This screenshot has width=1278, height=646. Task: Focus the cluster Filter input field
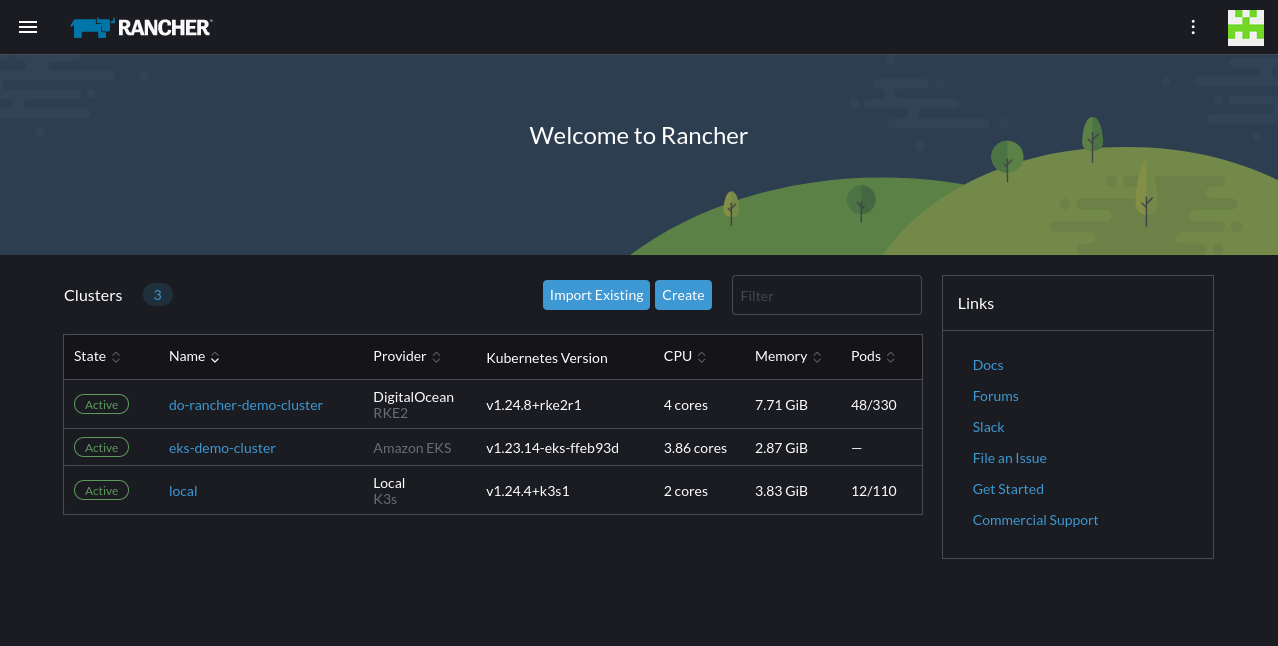tap(826, 295)
